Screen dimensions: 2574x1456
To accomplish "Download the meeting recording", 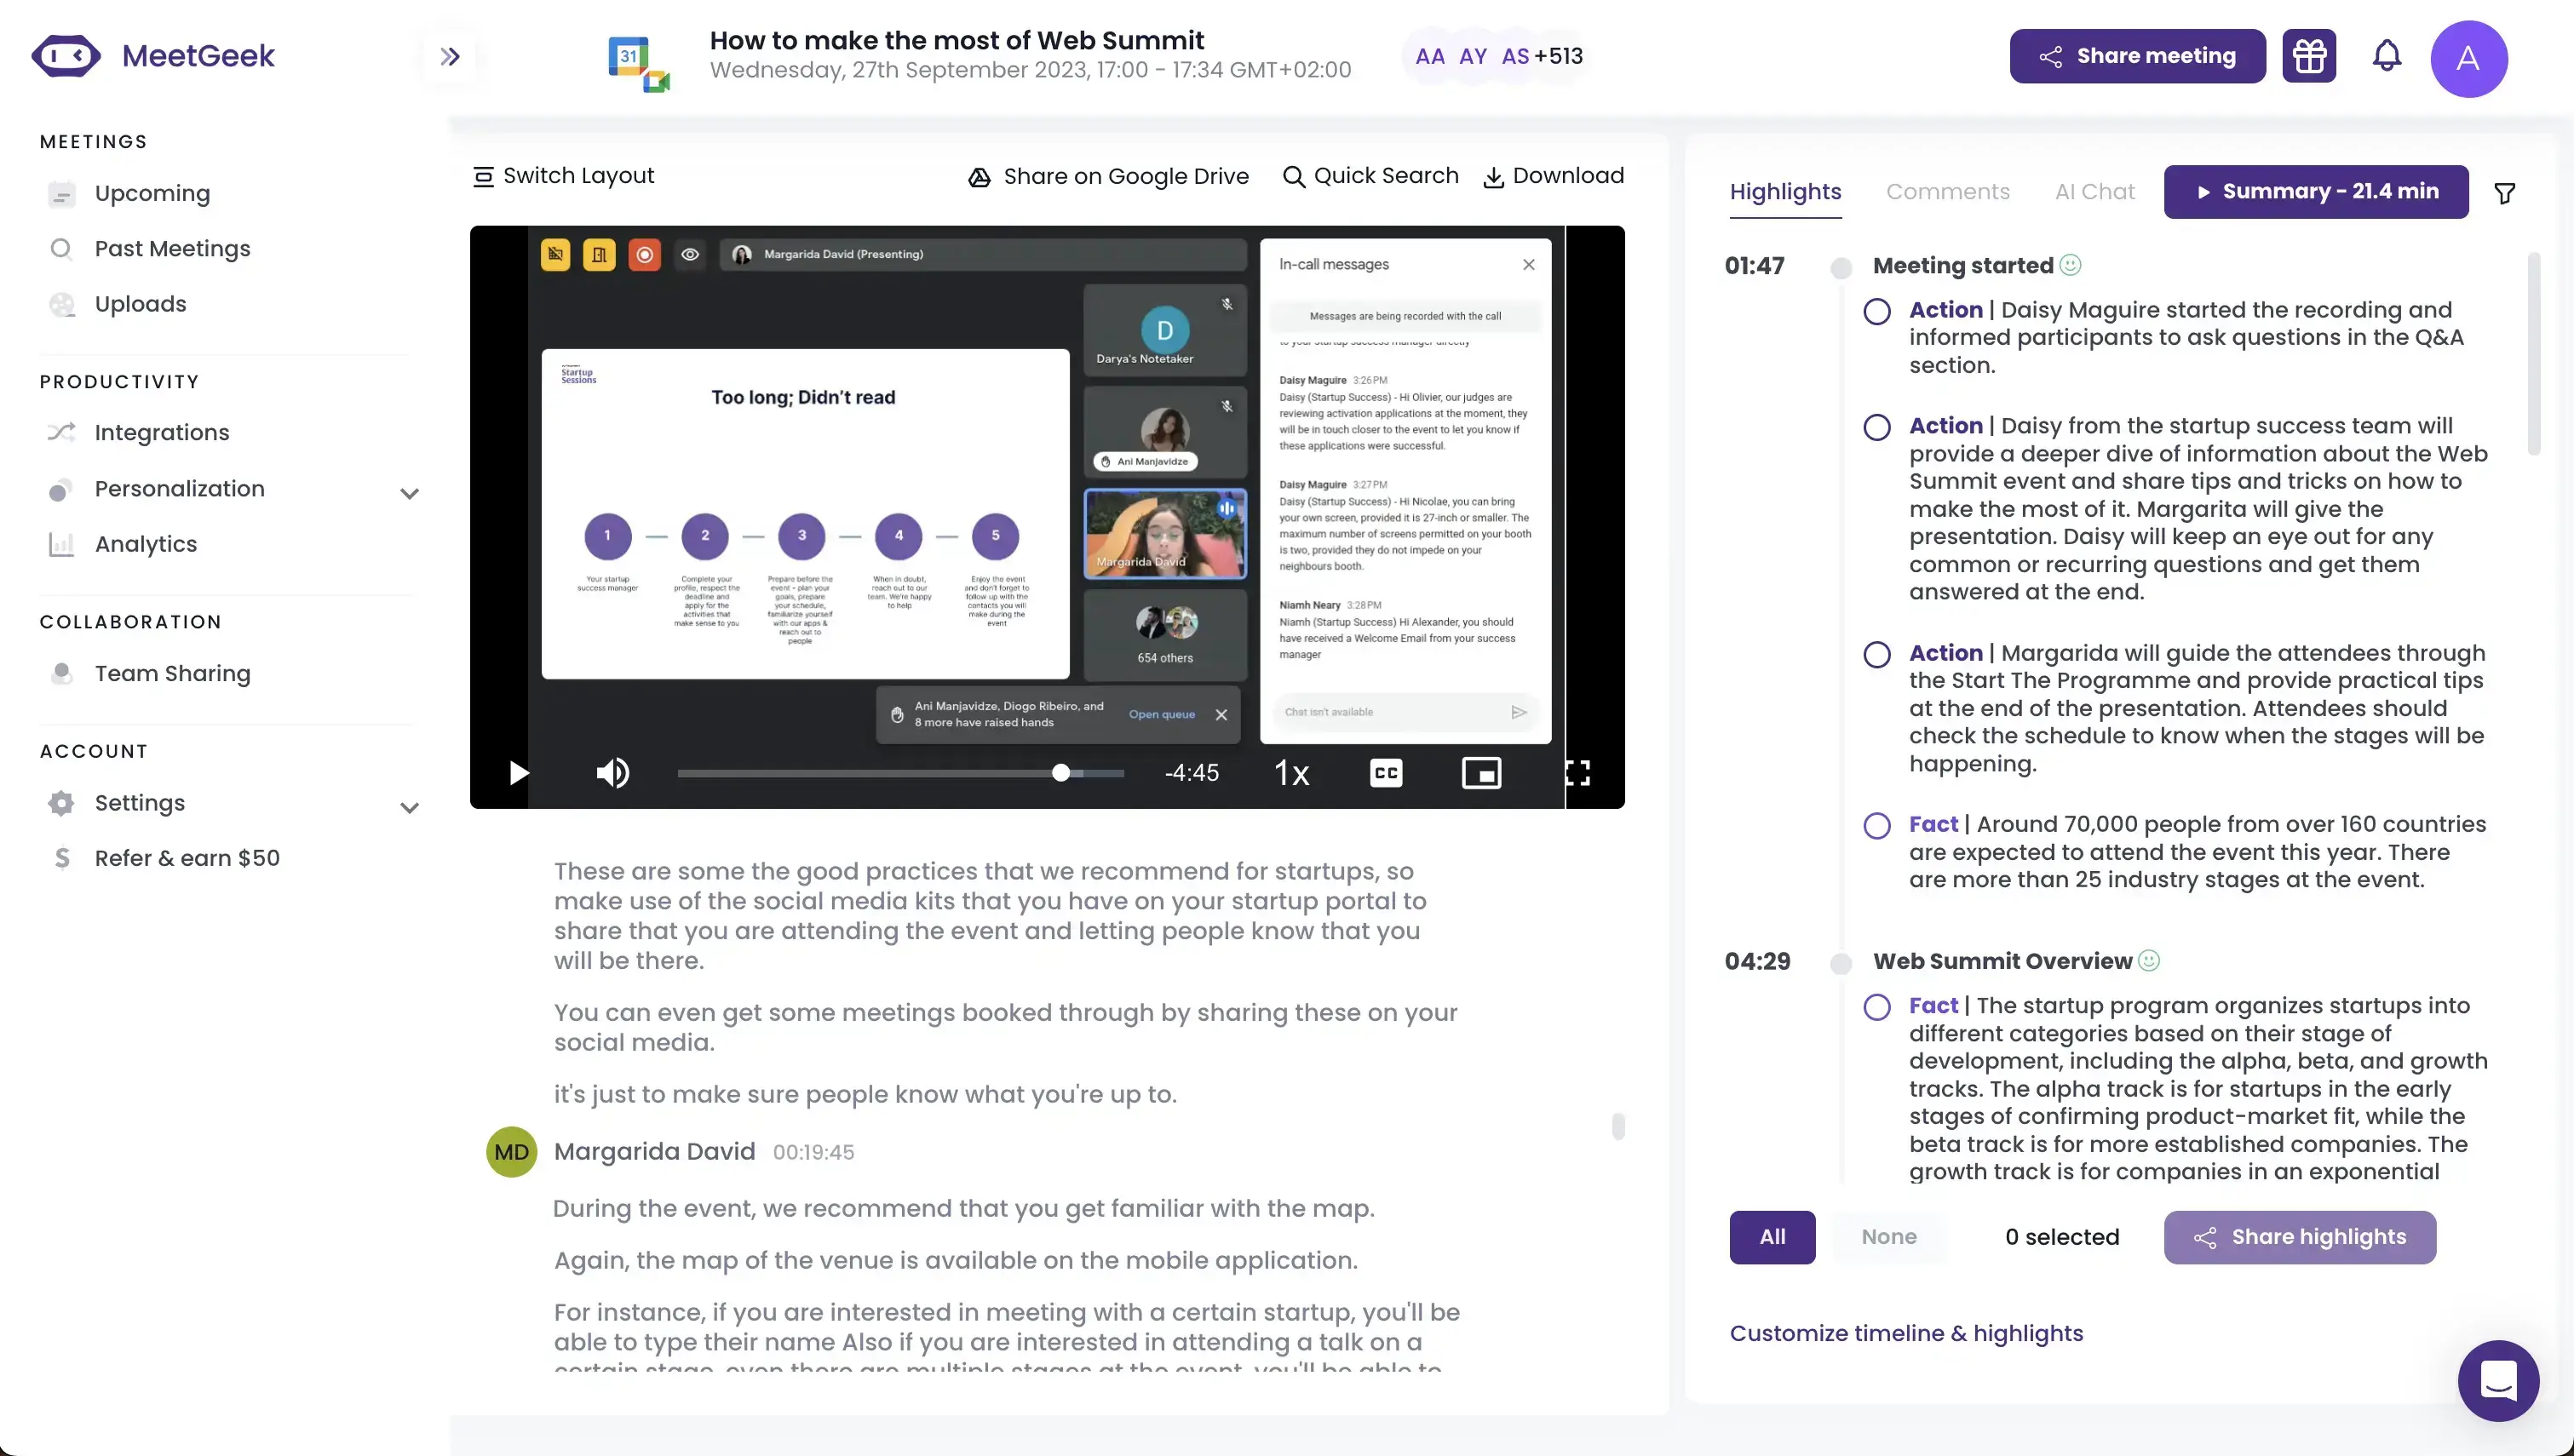I will tap(1555, 175).
